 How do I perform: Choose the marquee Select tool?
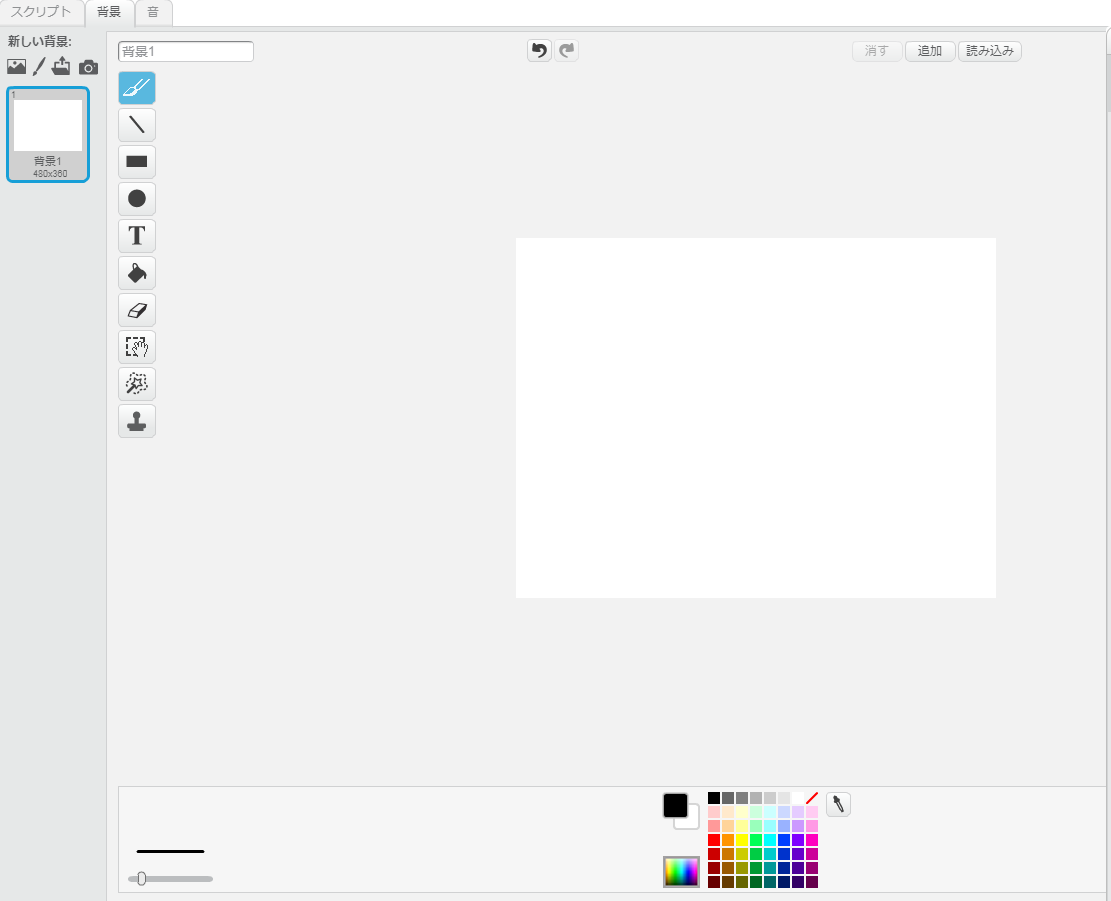click(x=137, y=347)
